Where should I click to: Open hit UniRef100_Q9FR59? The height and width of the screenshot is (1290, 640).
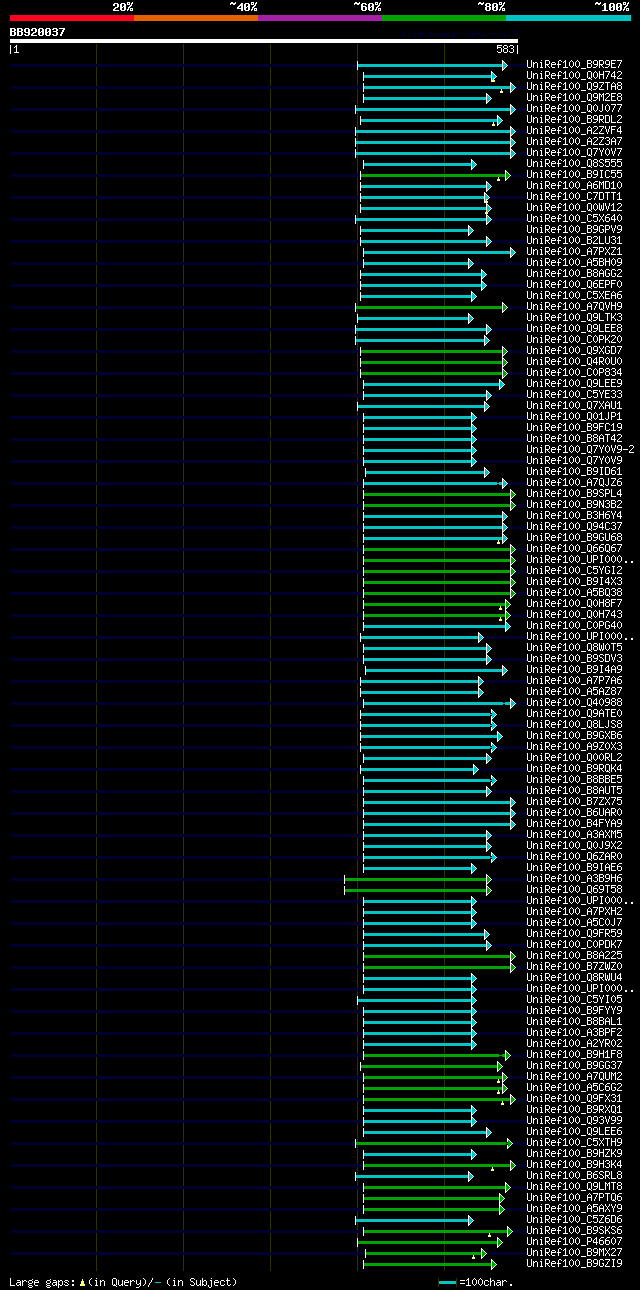coord(574,933)
